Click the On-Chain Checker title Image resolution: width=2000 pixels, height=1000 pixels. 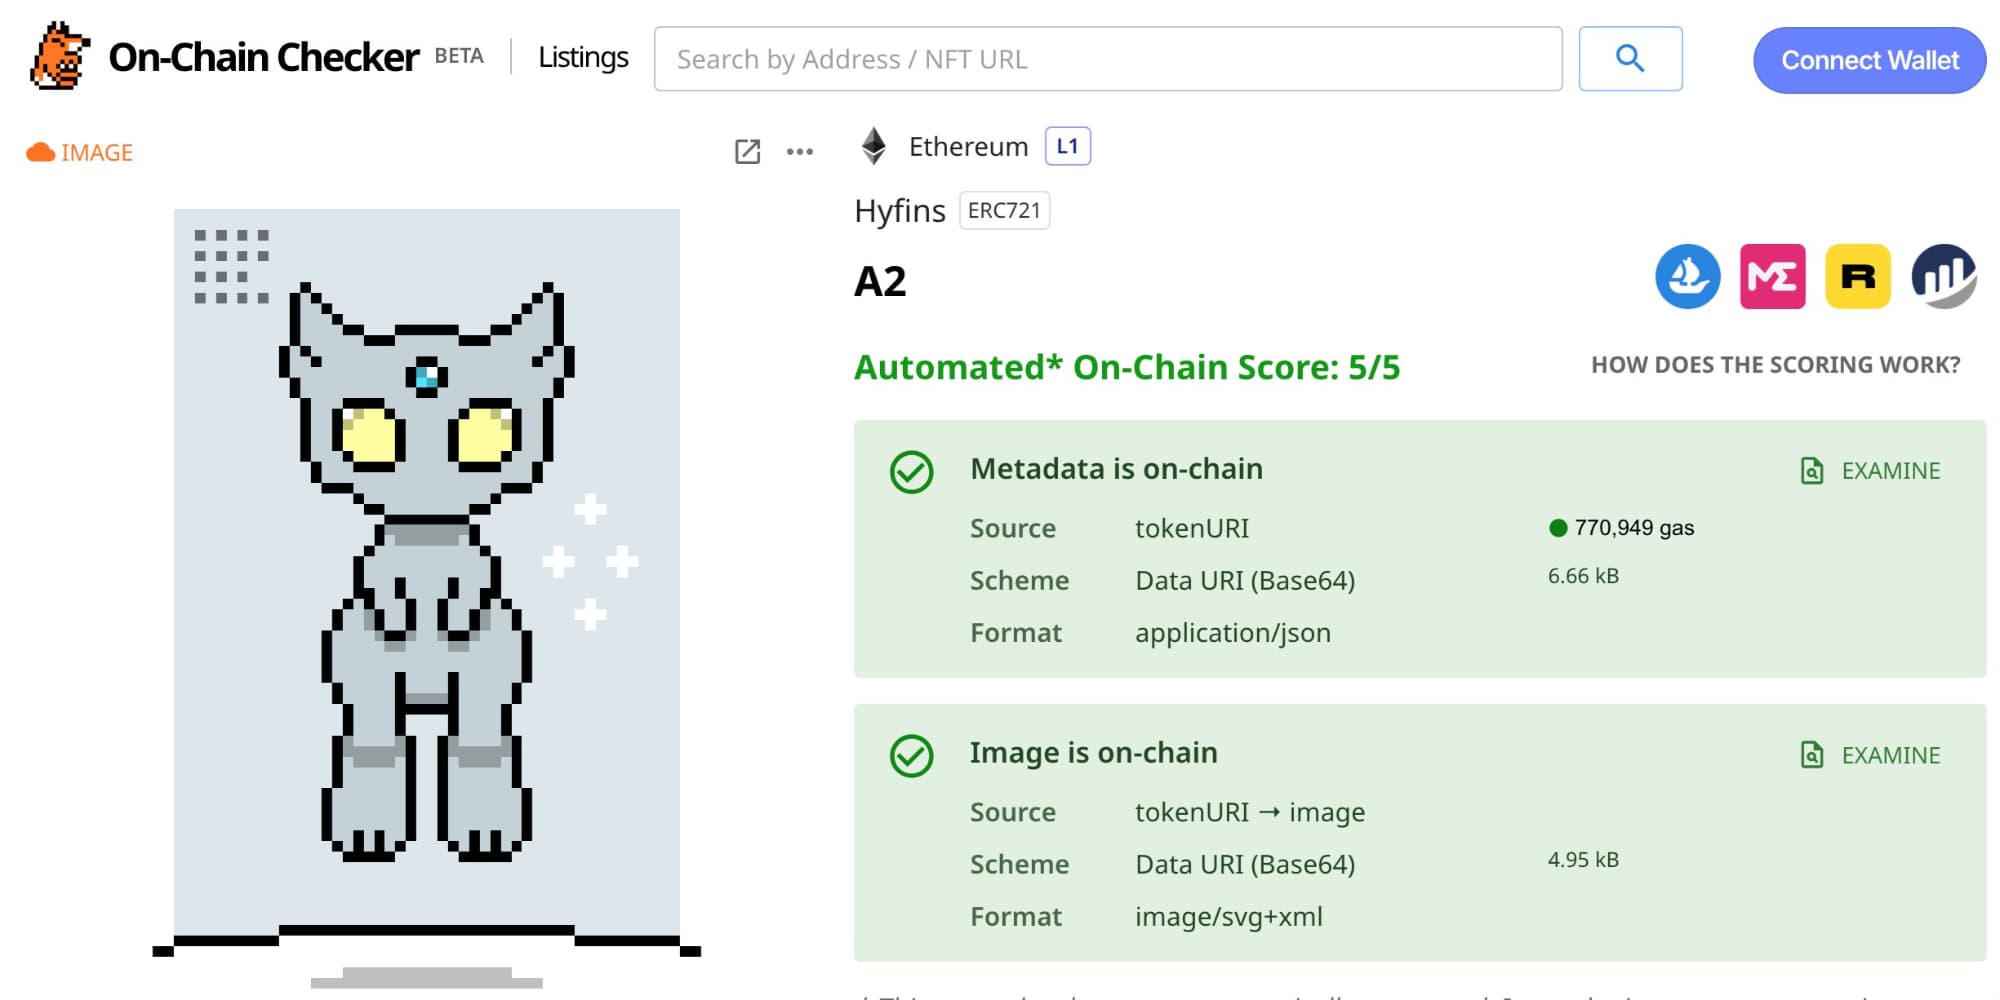pyautogui.click(x=263, y=58)
